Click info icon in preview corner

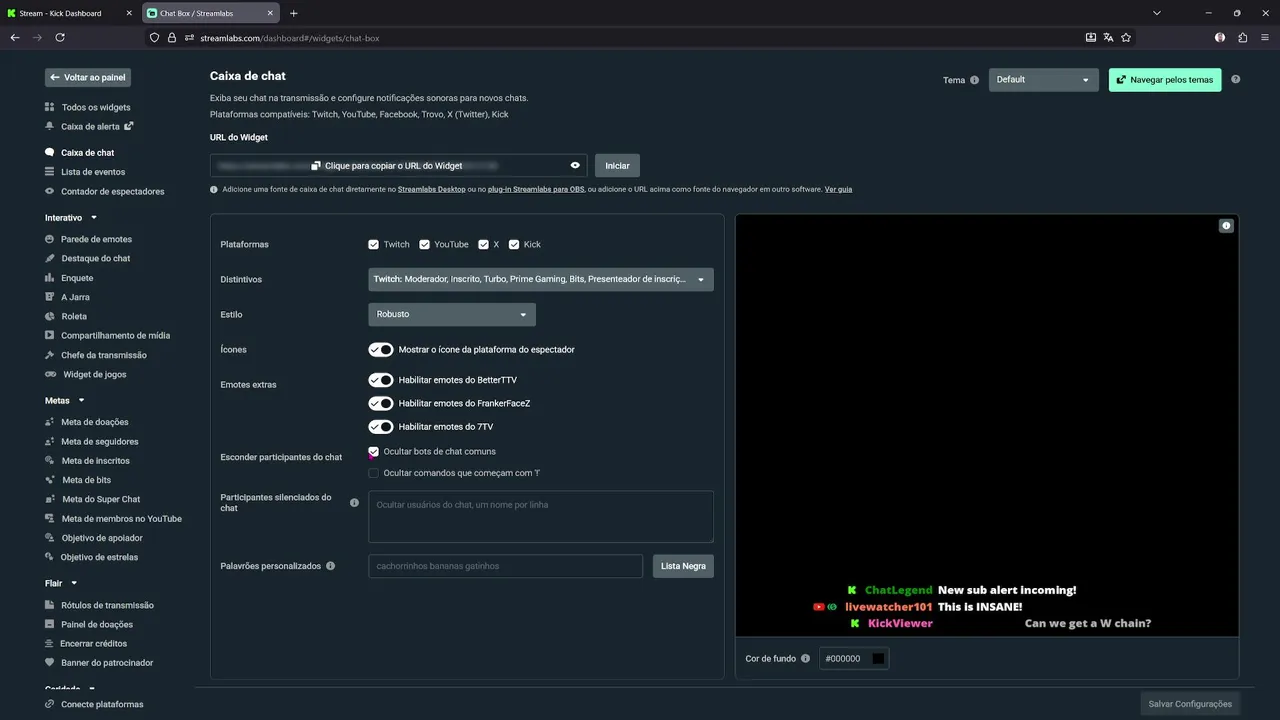point(1226,226)
